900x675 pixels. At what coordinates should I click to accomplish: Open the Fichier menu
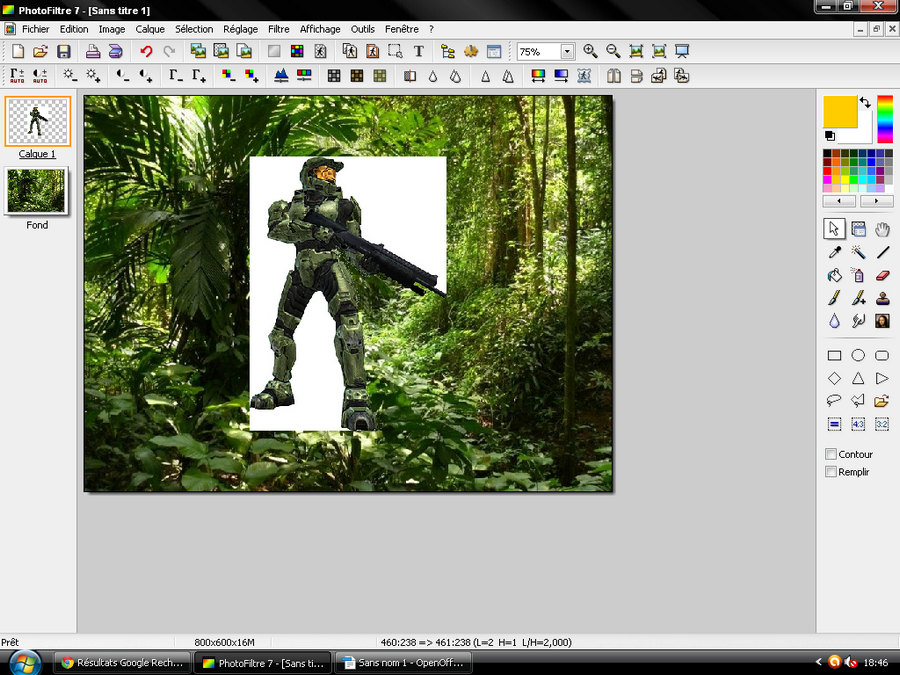(x=36, y=29)
